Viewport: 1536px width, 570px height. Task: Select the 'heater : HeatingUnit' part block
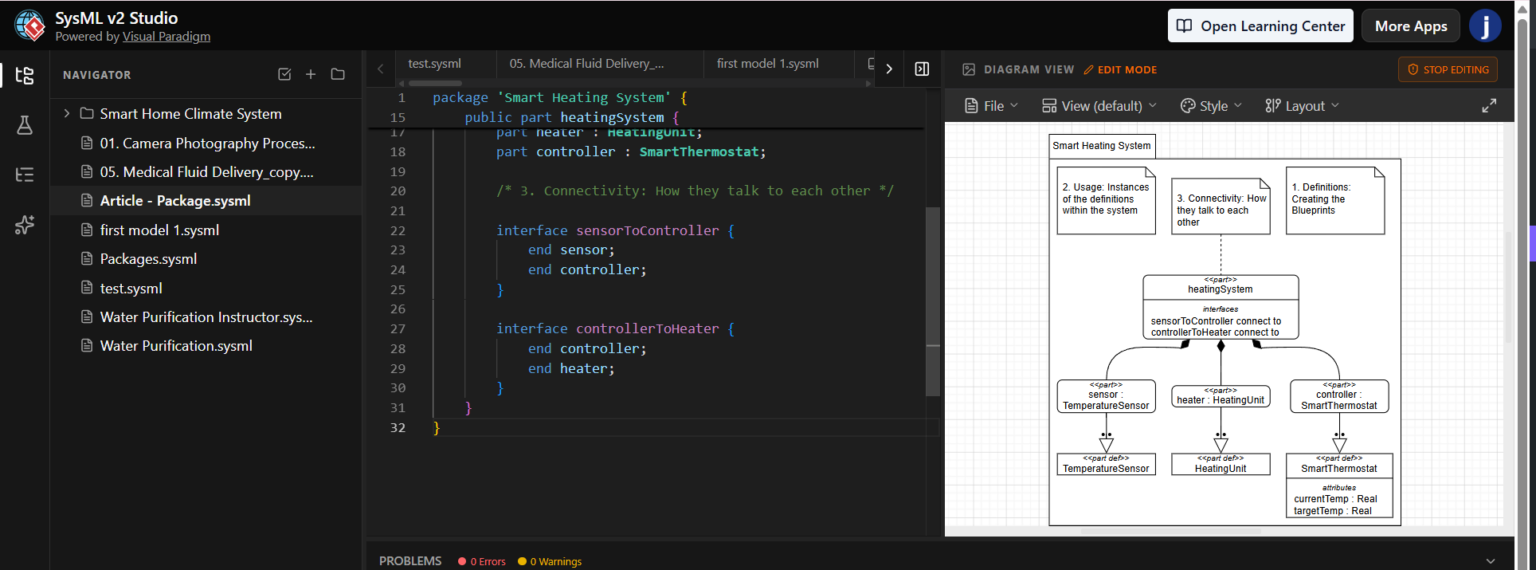1220,396
